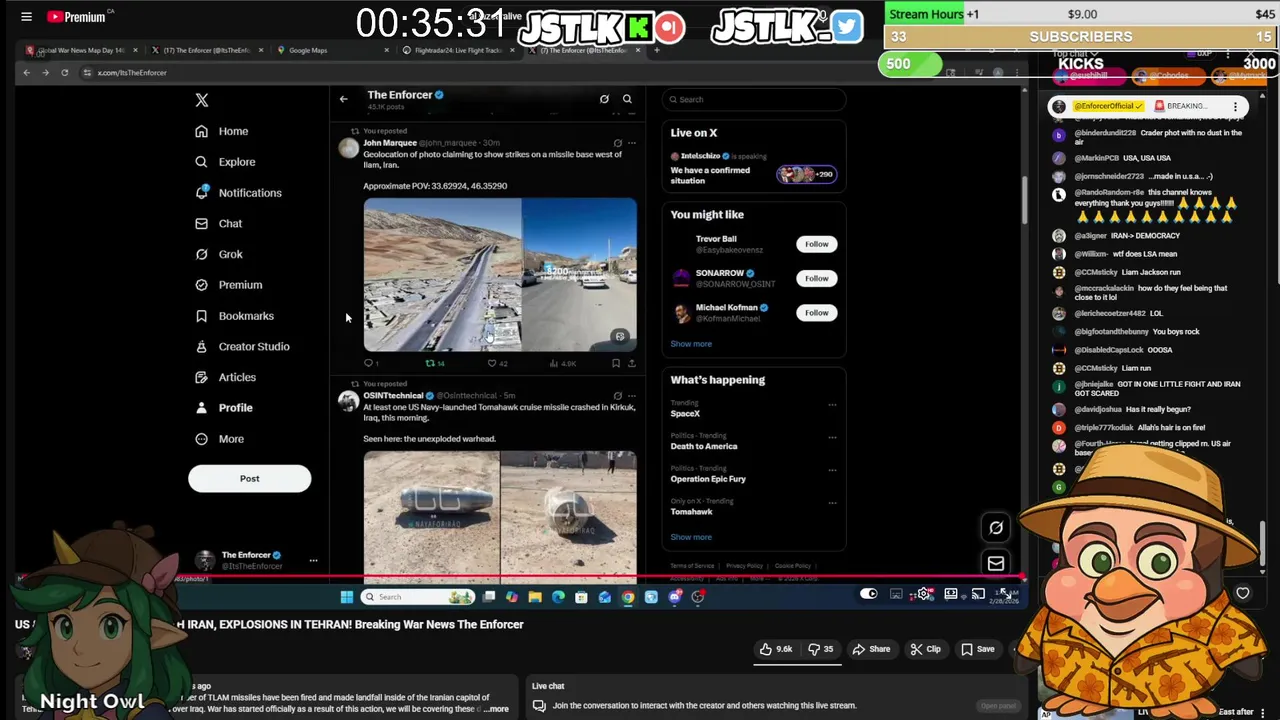Open File Explorer from the taskbar
Viewport: 1280px width, 720px height.
tap(535, 597)
